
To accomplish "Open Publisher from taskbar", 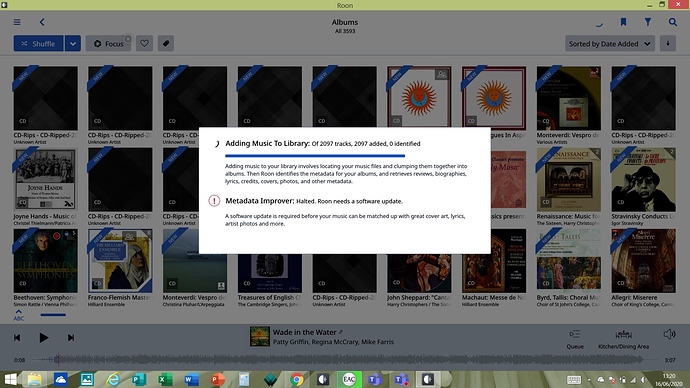I will coord(139,379).
